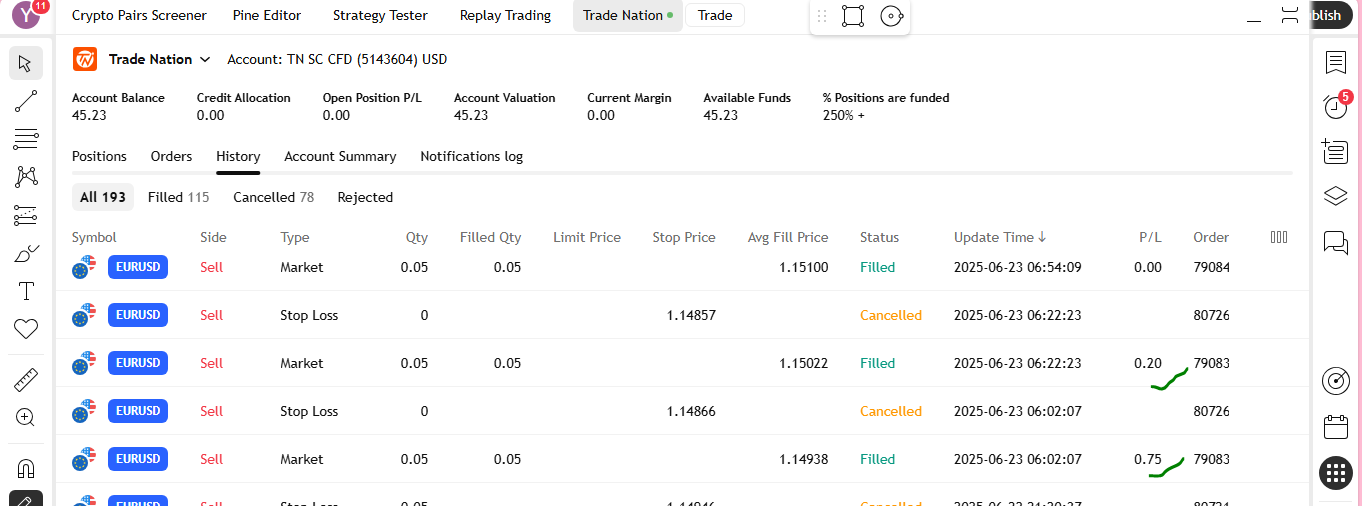Click the Trade button

[714, 15]
